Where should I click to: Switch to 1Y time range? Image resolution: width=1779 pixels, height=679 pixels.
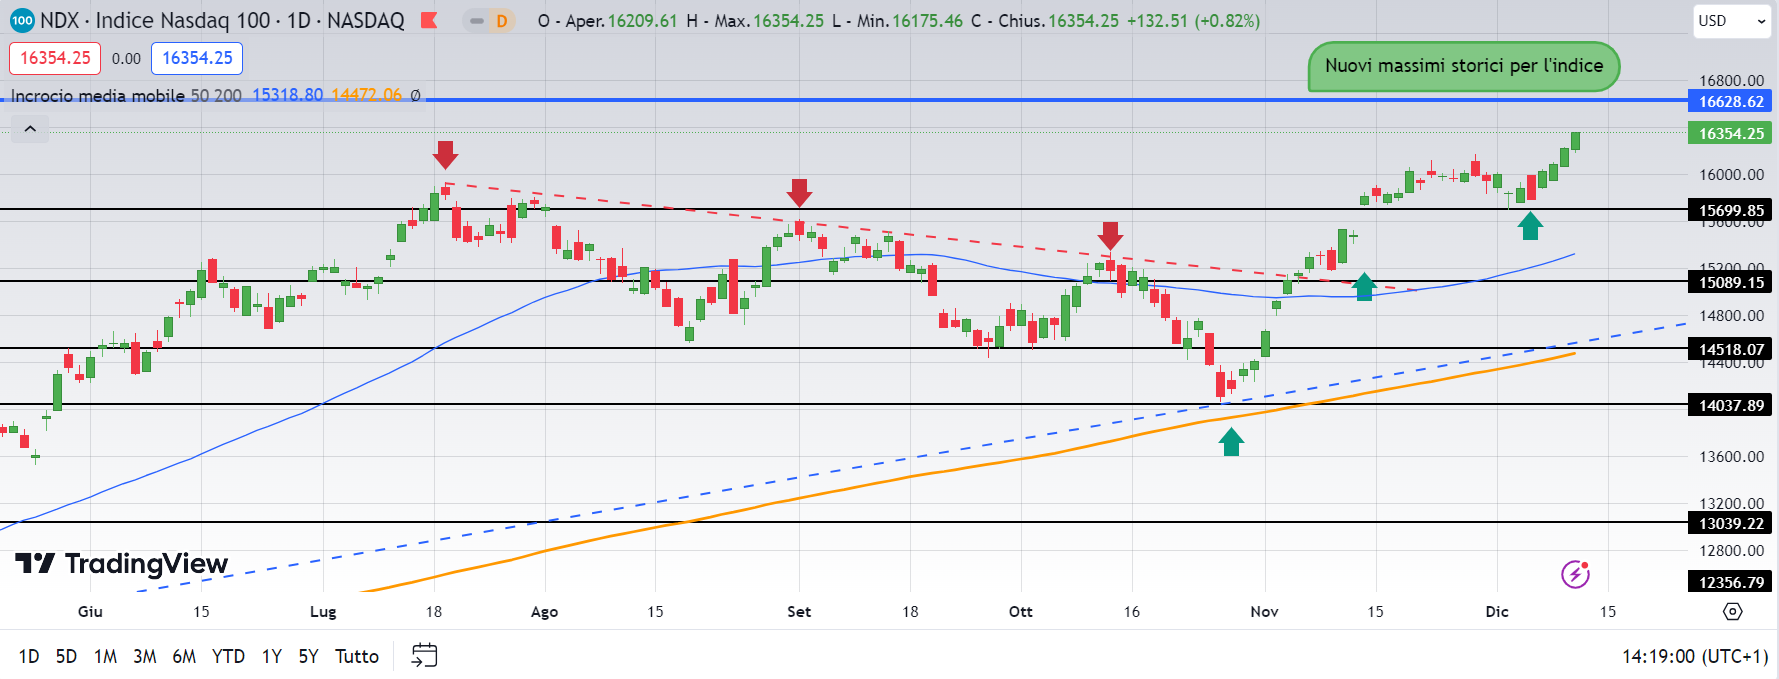(271, 656)
